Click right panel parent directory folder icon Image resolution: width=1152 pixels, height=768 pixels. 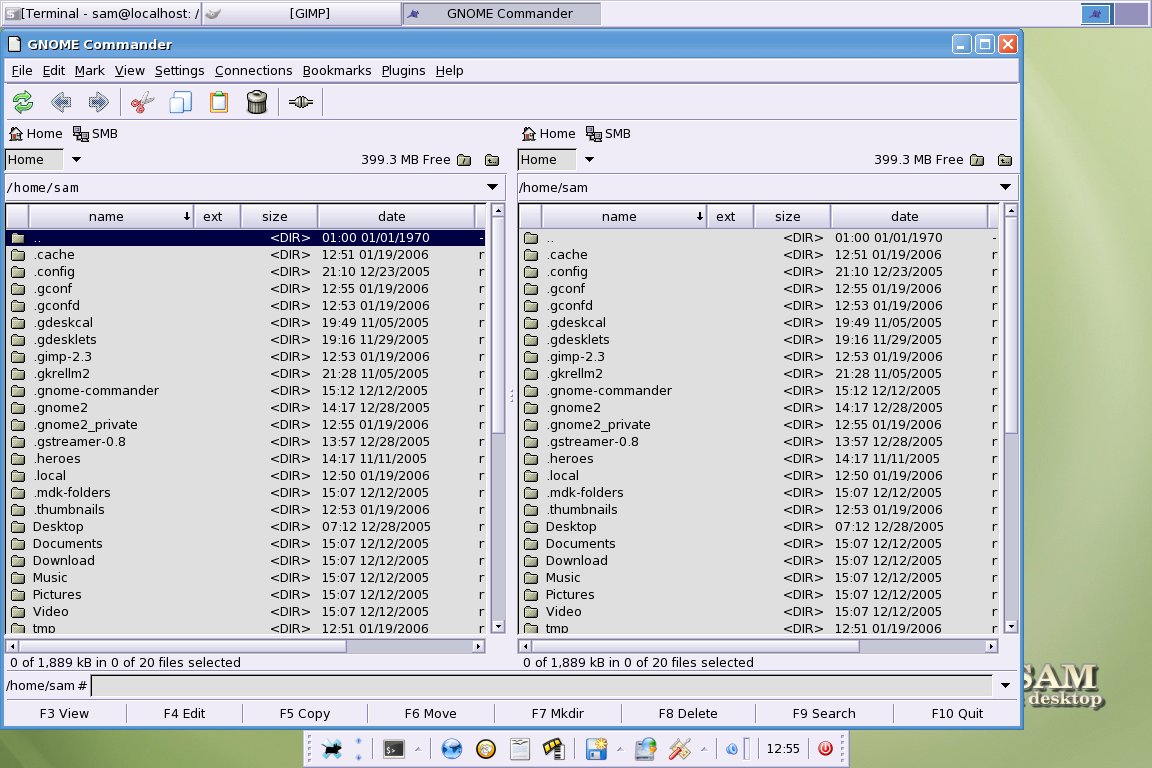pos(1005,160)
